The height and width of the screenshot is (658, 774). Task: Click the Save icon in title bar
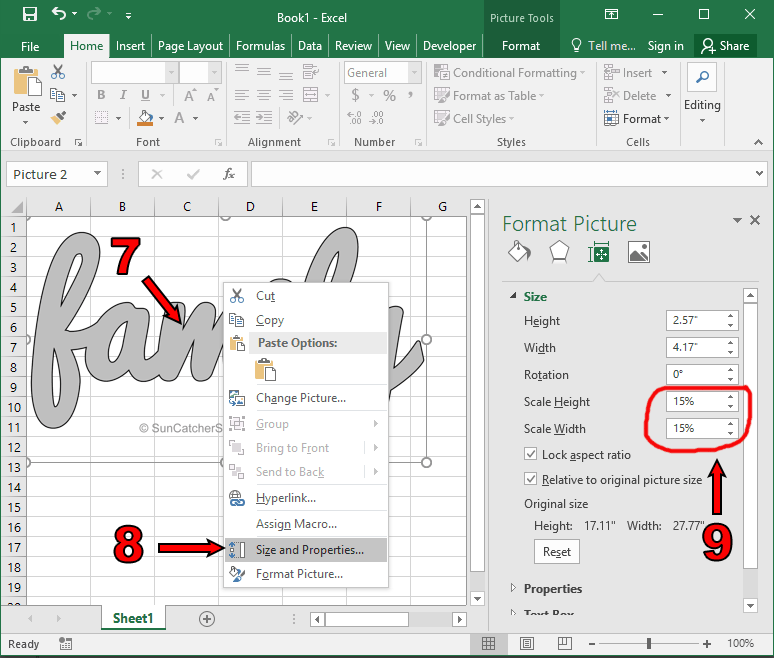(x=29, y=15)
